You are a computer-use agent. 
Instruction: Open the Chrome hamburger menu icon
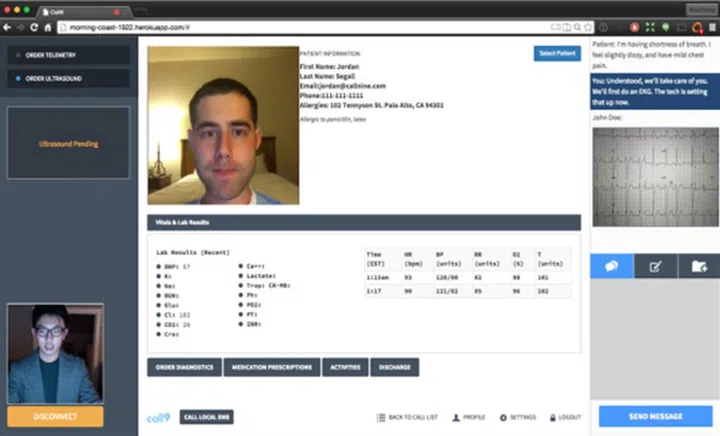click(x=711, y=27)
